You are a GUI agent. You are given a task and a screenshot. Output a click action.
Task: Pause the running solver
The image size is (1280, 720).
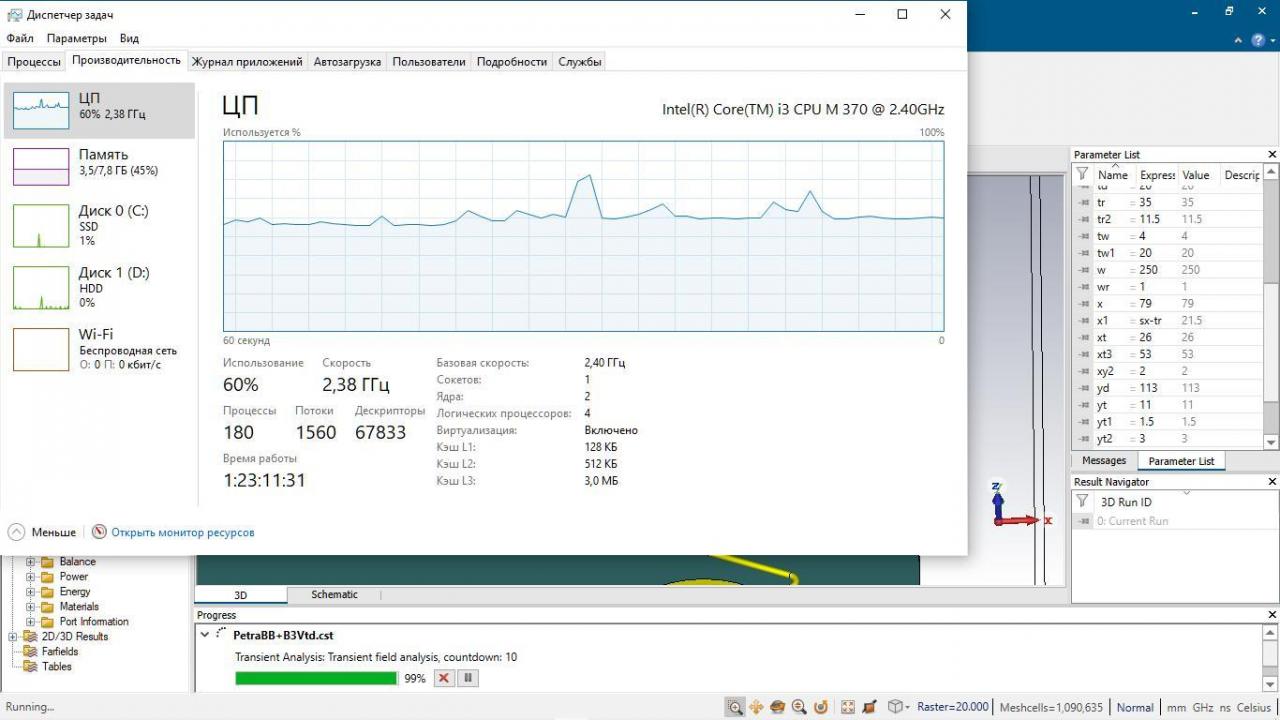pos(467,678)
